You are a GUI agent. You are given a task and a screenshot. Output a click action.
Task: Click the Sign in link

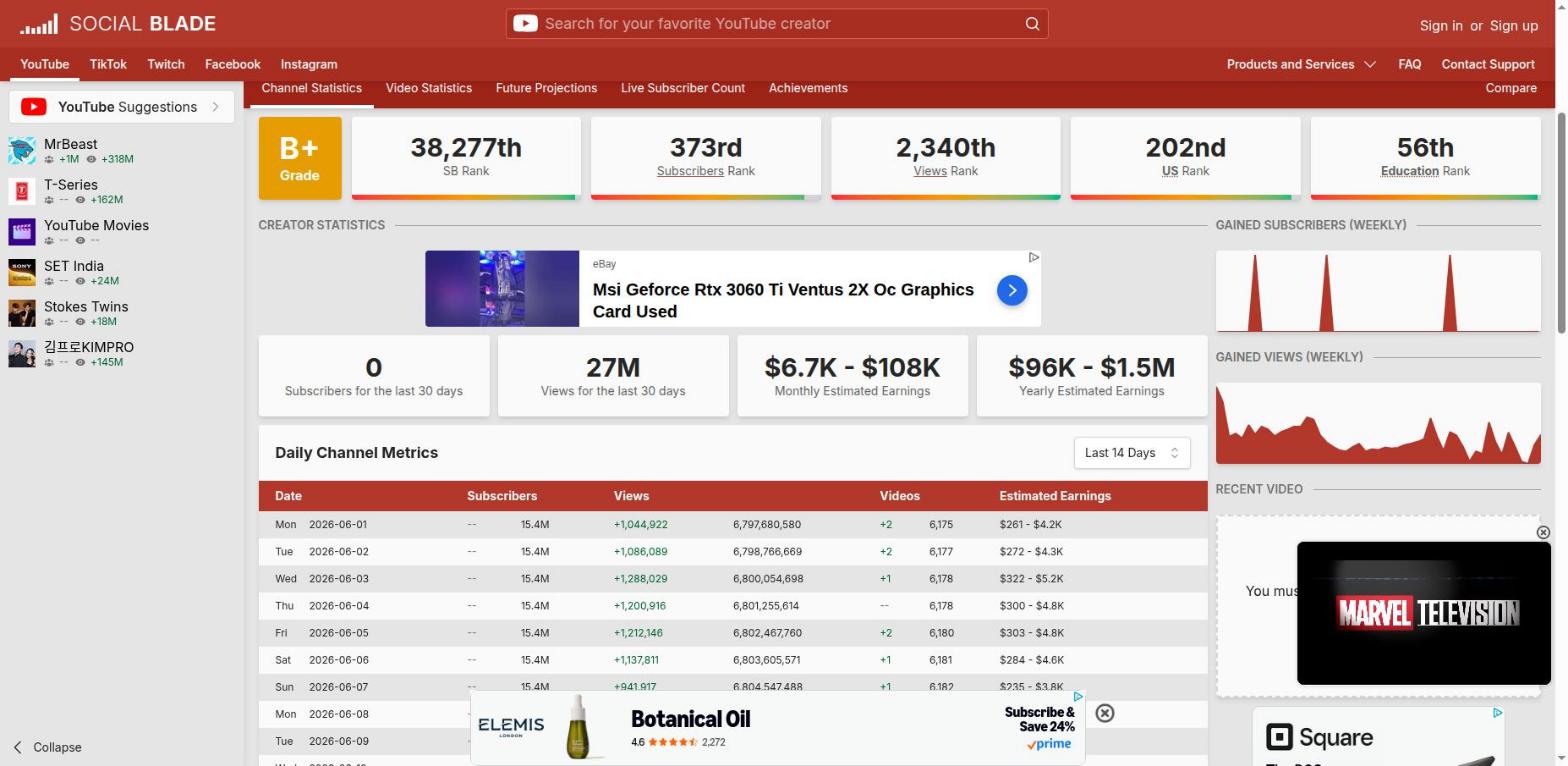(1441, 25)
